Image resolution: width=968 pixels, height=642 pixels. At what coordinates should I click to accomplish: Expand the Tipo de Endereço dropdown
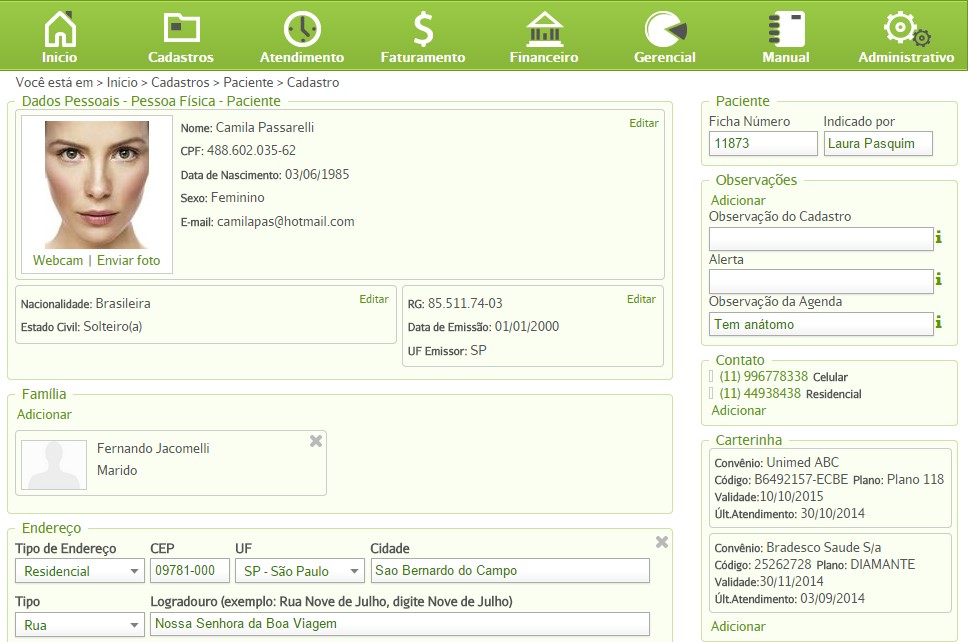(x=80, y=571)
